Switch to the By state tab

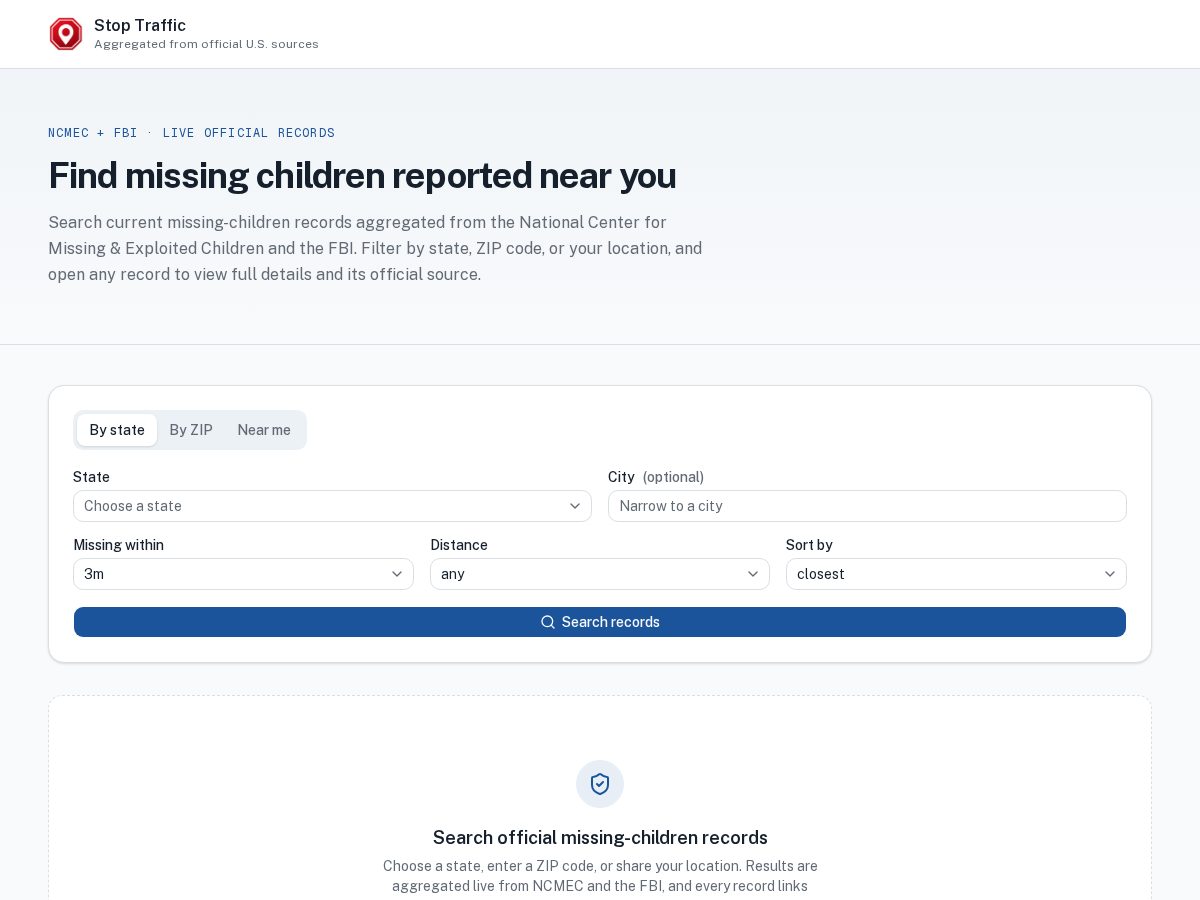click(x=117, y=430)
